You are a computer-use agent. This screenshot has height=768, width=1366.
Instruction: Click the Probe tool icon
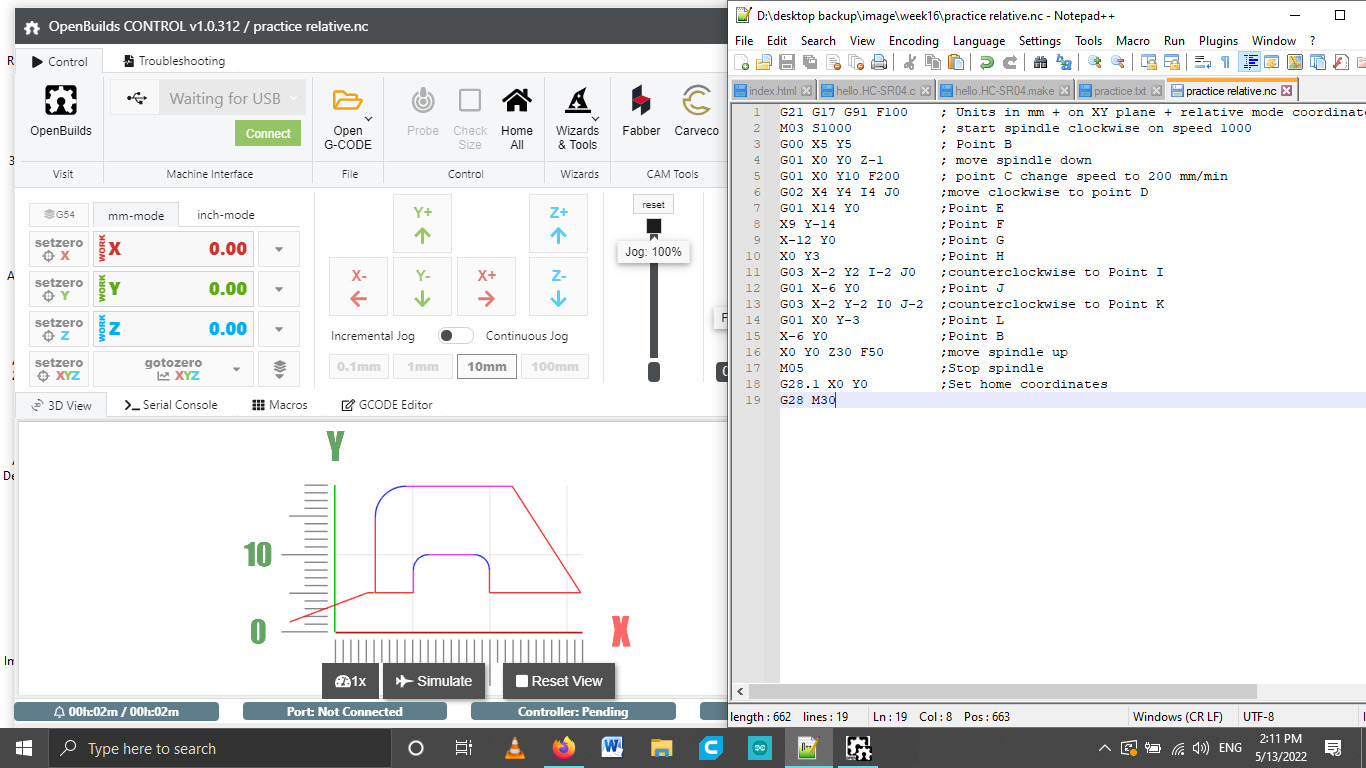point(423,100)
